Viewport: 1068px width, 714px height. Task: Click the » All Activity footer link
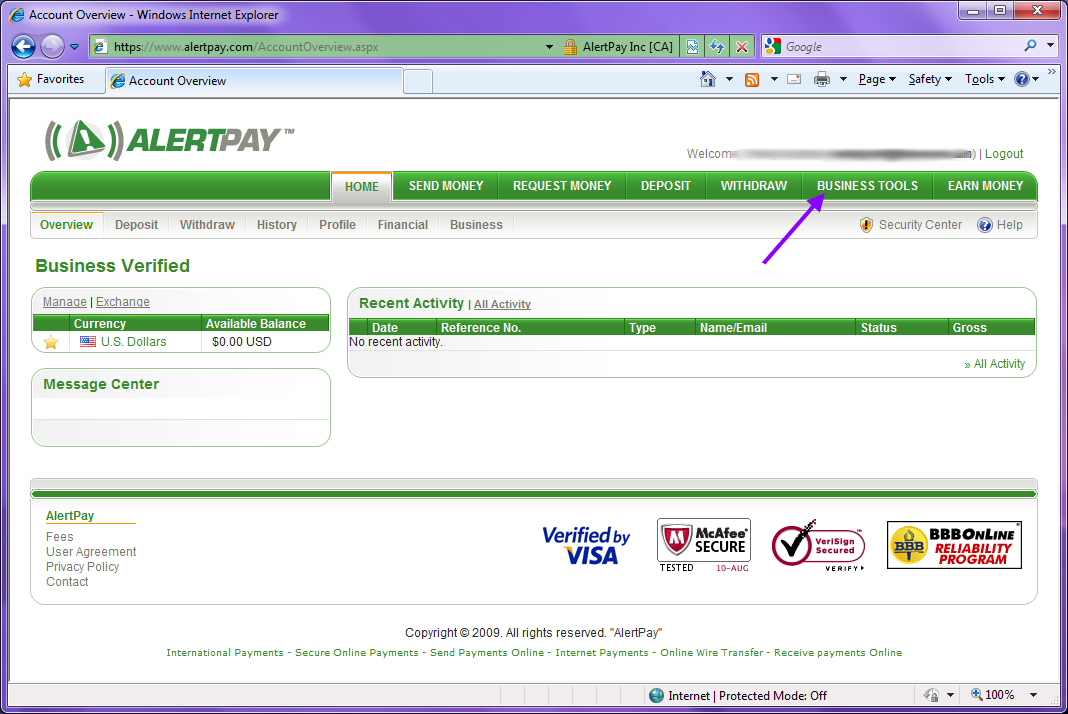[994, 364]
